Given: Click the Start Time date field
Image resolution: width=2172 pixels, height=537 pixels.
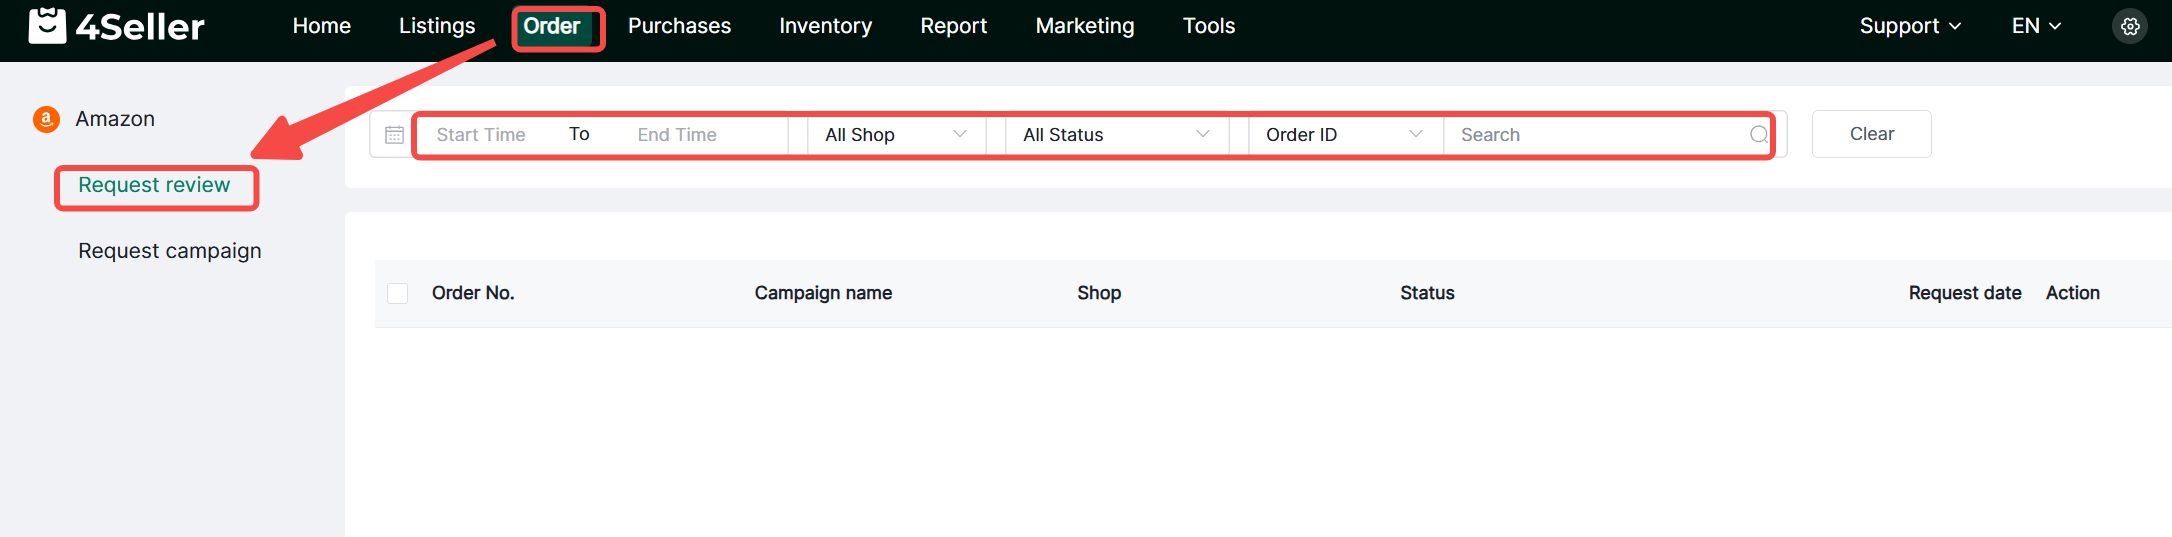Looking at the screenshot, I should [481, 135].
